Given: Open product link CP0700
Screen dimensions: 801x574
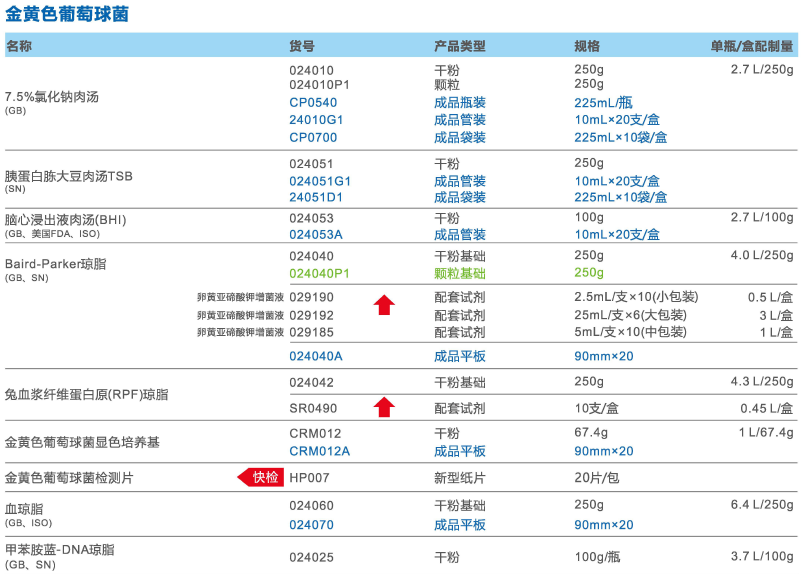Looking at the screenshot, I should [x=313, y=137].
